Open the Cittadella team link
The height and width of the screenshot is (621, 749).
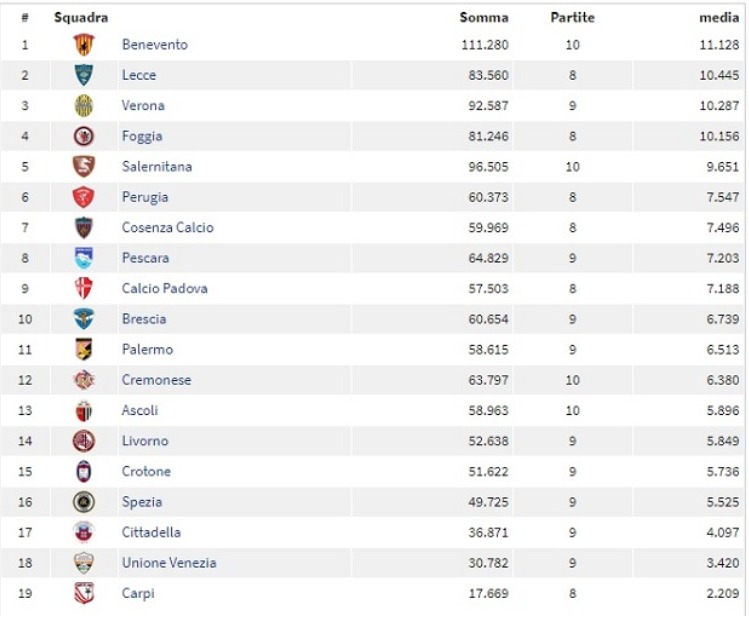pos(151,532)
